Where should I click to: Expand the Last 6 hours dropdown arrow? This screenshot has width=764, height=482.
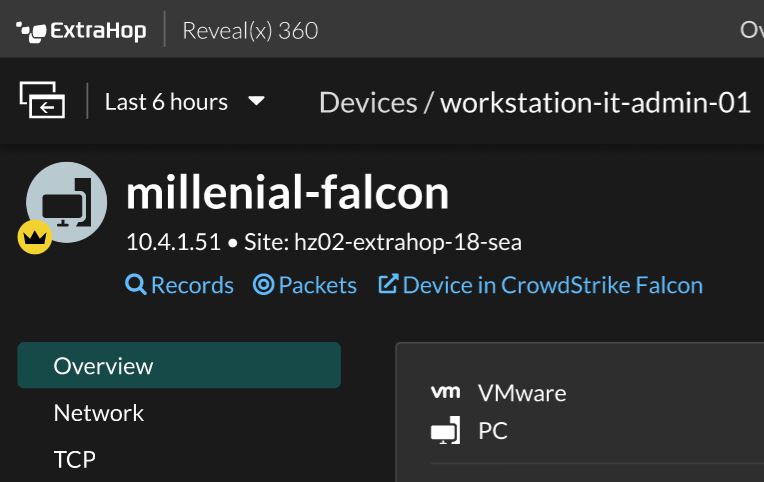coord(256,101)
